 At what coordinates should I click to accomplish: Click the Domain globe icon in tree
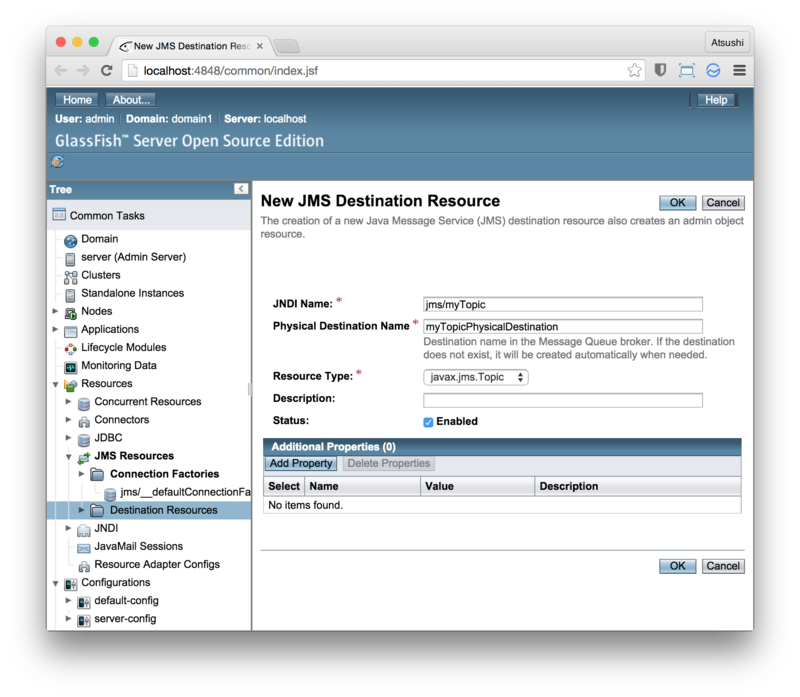pyautogui.click(x=71, y=240)
